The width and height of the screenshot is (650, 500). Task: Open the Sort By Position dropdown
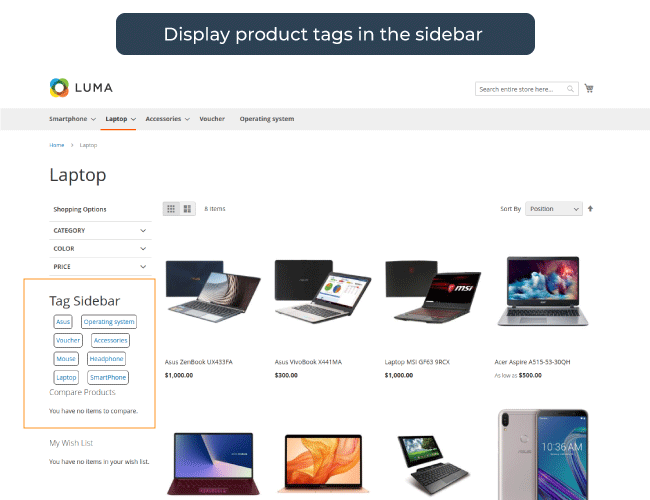(554, 209)
